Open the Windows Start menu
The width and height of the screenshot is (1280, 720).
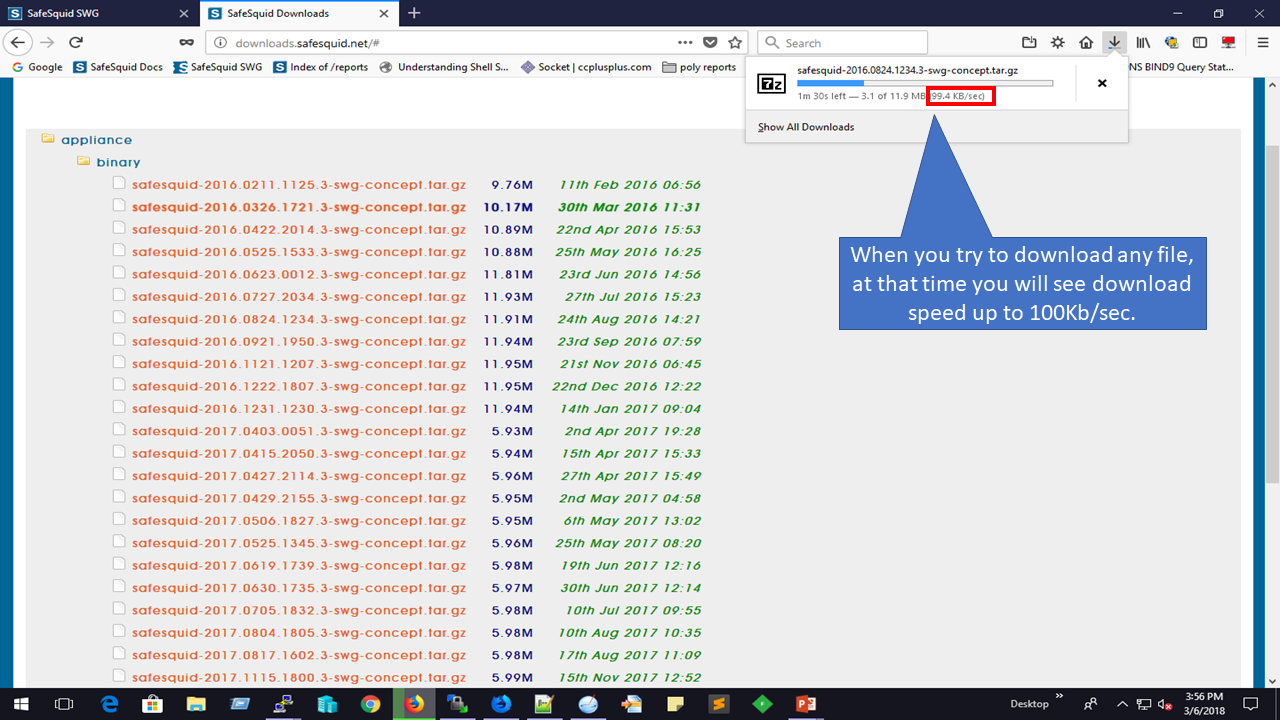pyautogui.click(x=20, y=704)
